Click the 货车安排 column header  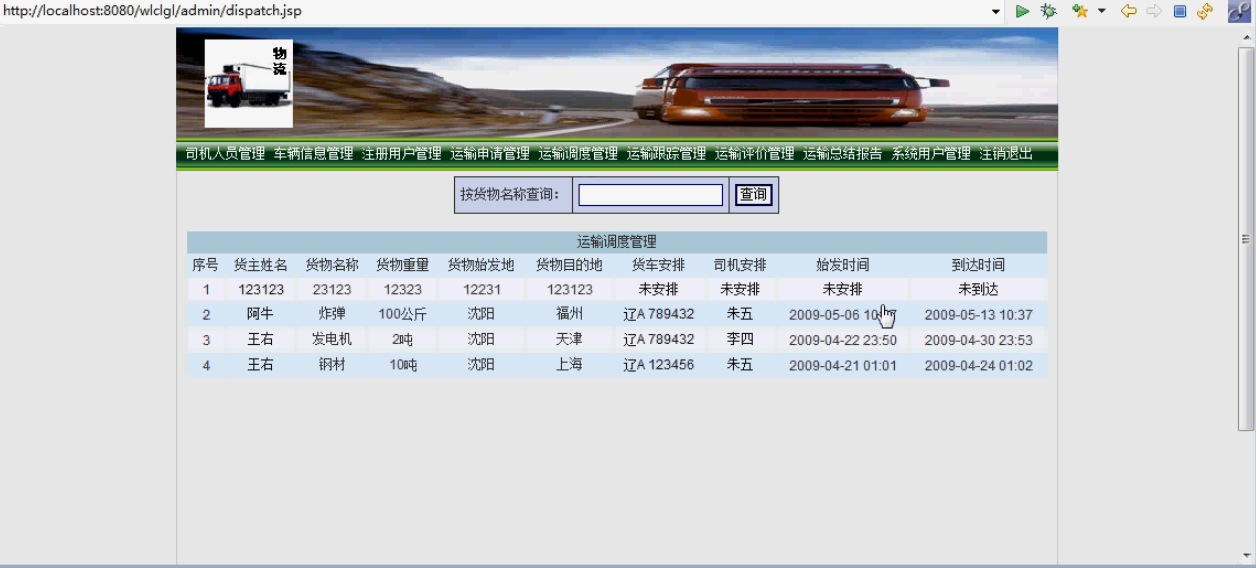point(658,265)
